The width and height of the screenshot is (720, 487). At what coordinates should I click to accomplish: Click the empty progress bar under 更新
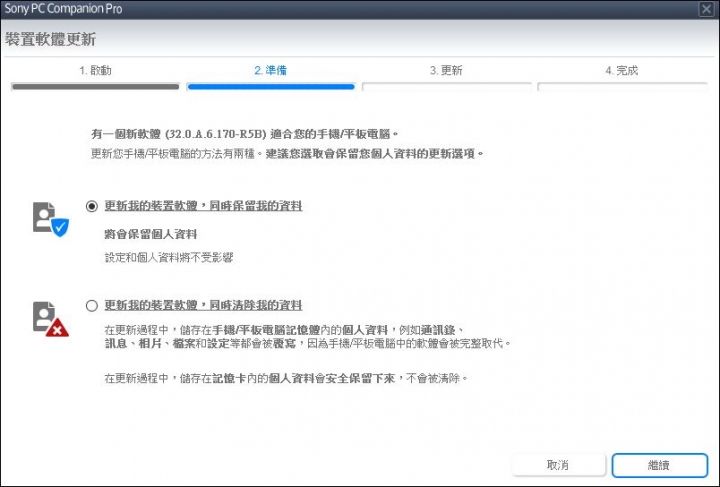(447, 86)
